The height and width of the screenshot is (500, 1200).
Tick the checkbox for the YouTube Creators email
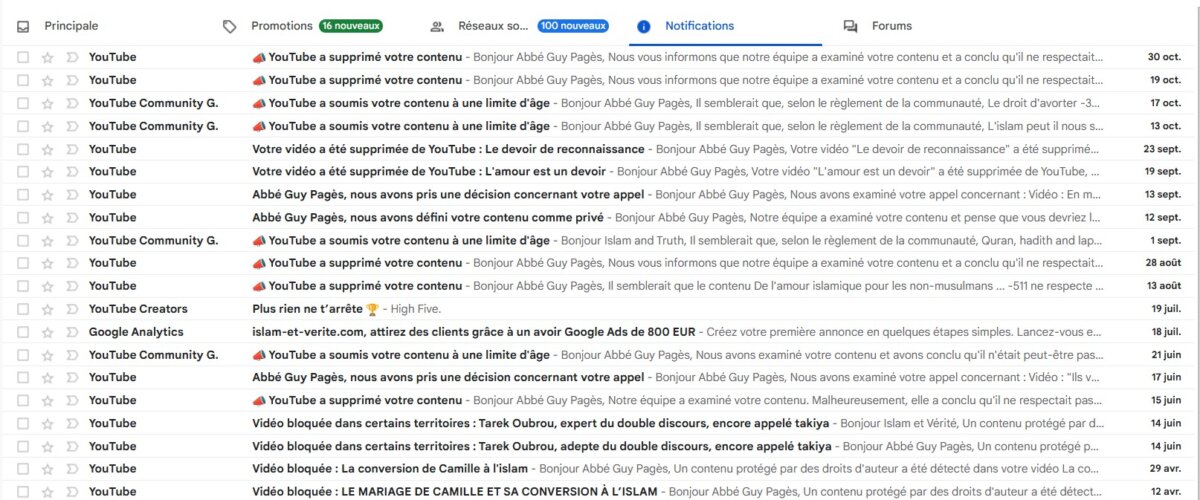click(23, 309)
